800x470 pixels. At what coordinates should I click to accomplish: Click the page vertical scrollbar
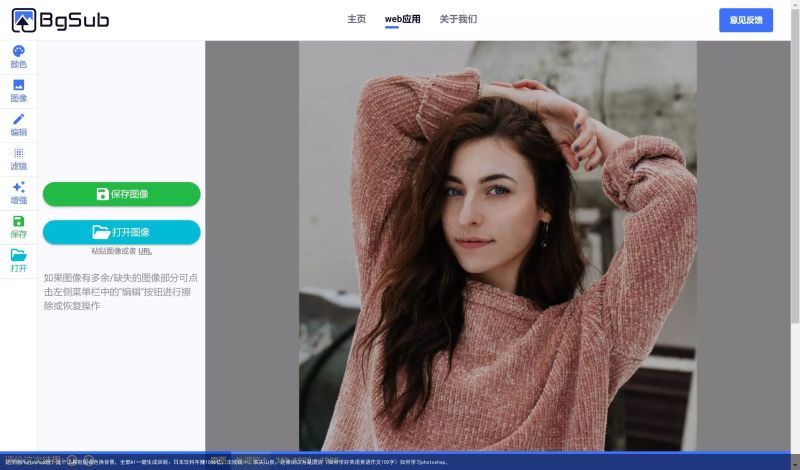pos(795,166)
